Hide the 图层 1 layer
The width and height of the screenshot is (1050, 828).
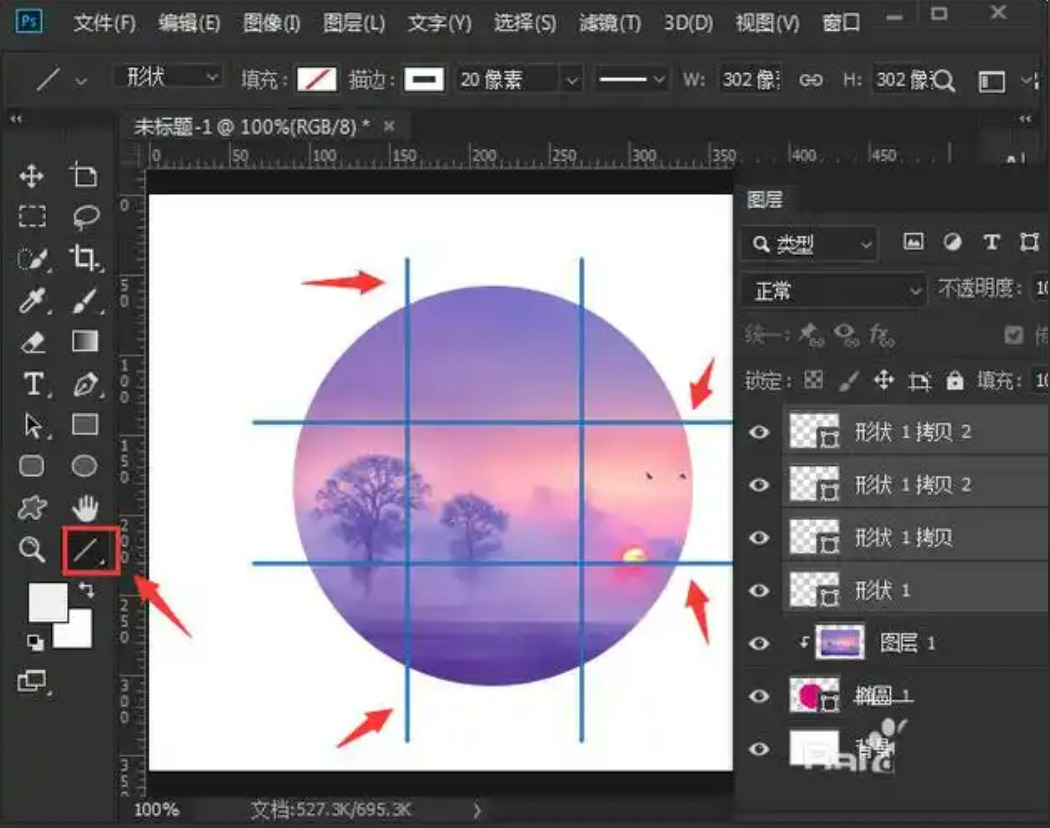coord(759,643)
